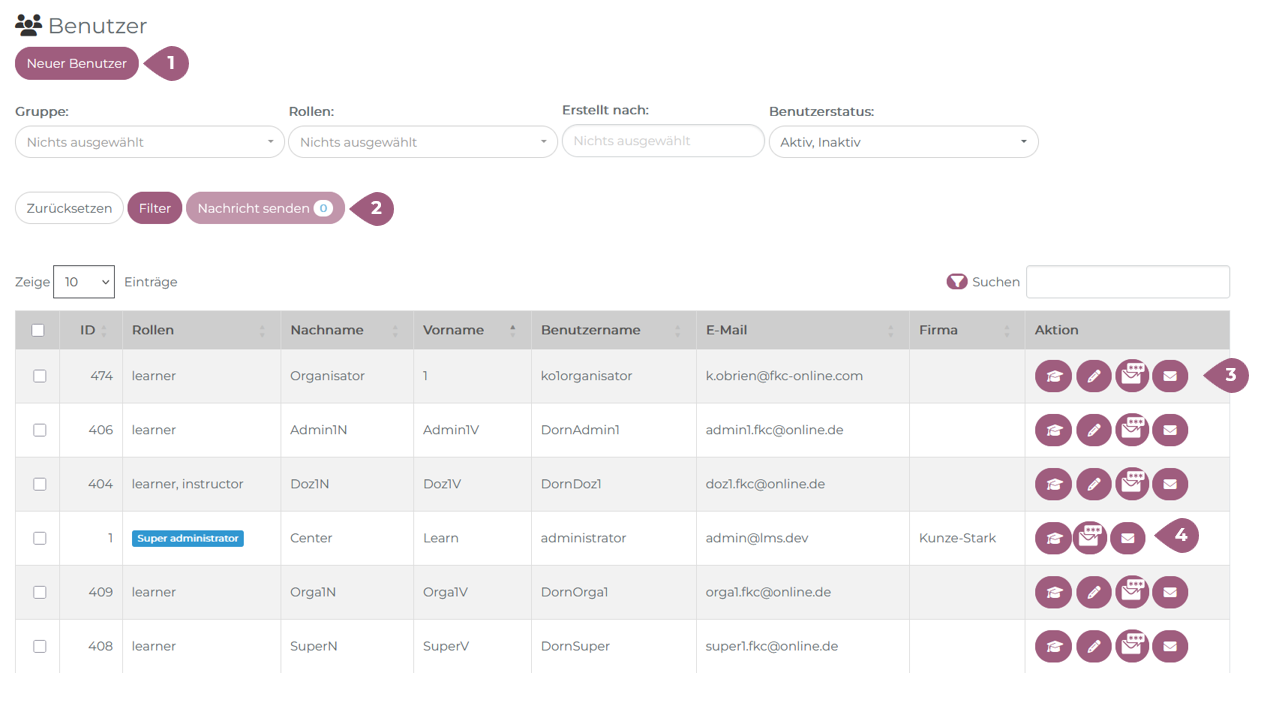
Task: Check the box for user ID 406
Action: point(40,430)
